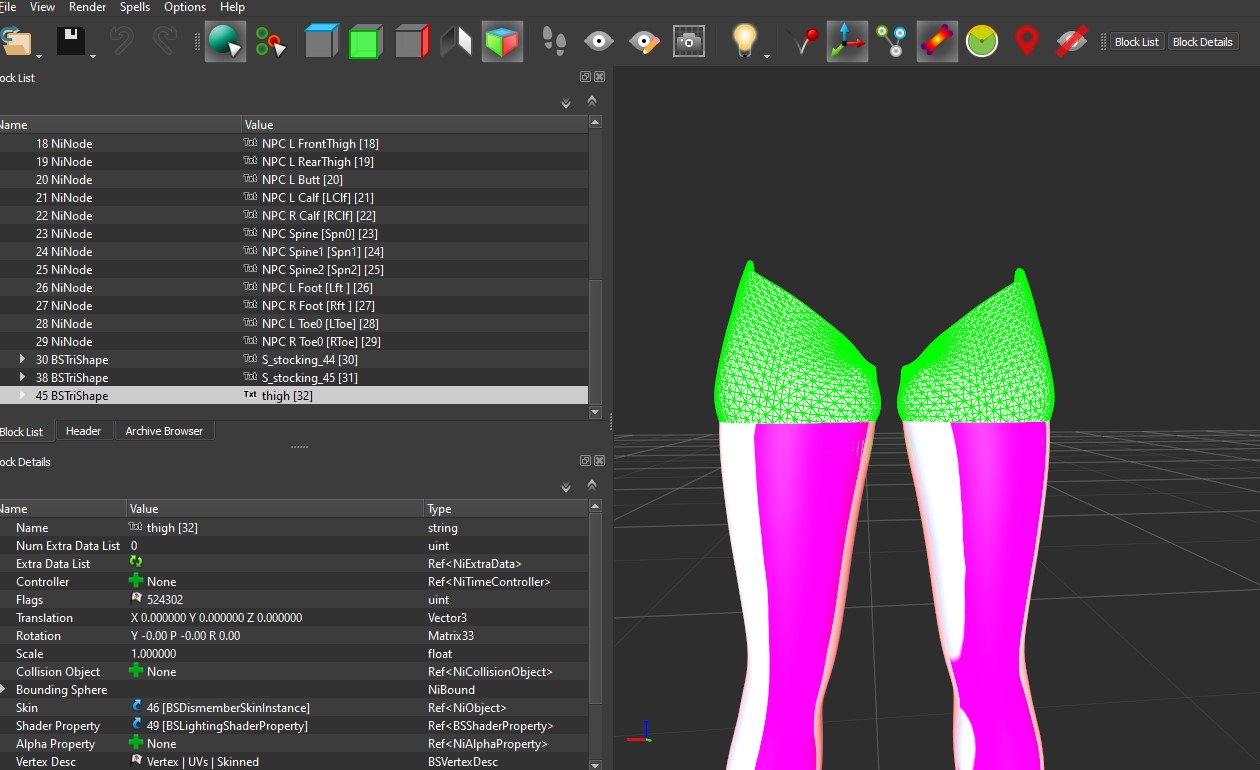Switch to the Archive Browser tab

tap(164, 431)
